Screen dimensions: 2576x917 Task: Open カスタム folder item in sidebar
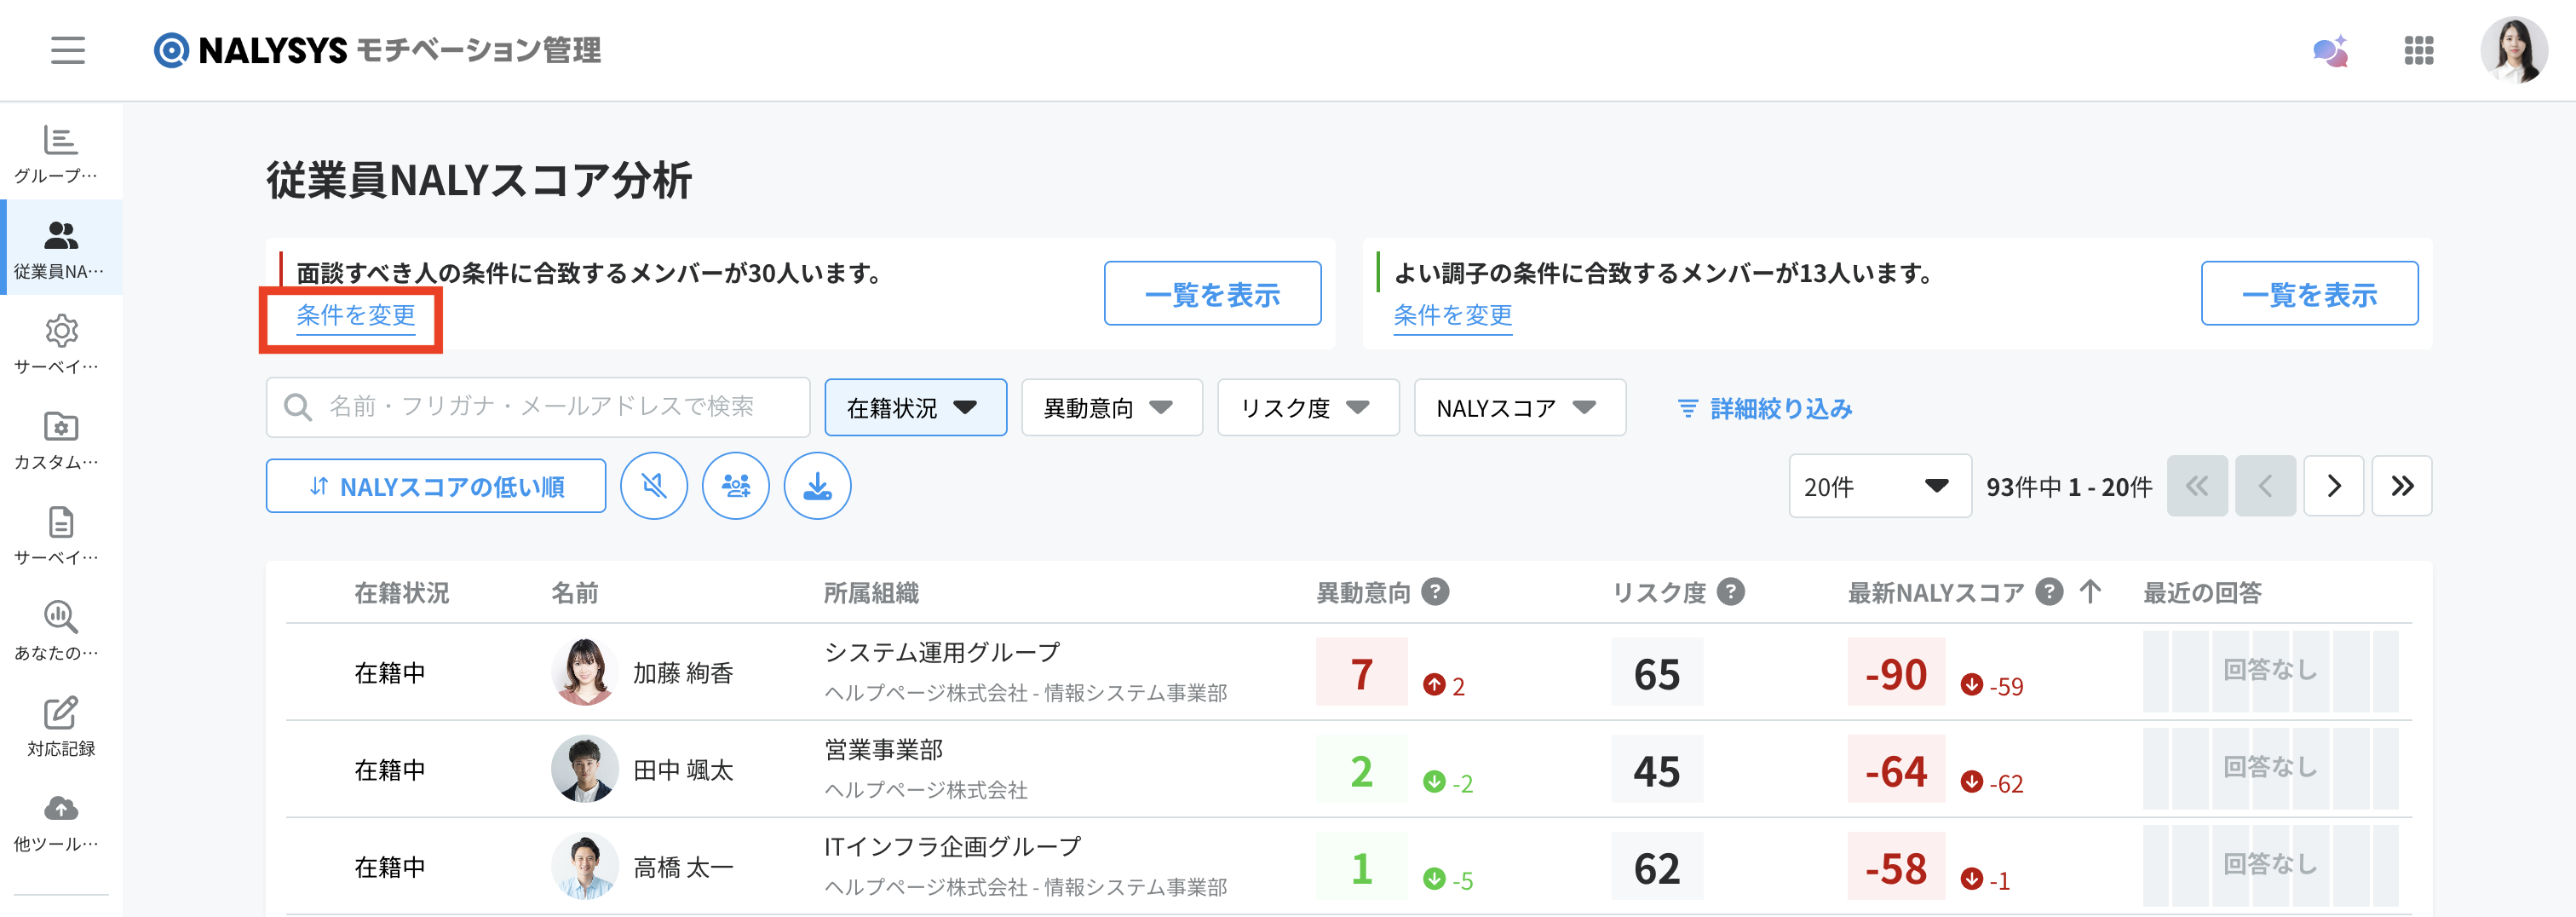[61, 440]
